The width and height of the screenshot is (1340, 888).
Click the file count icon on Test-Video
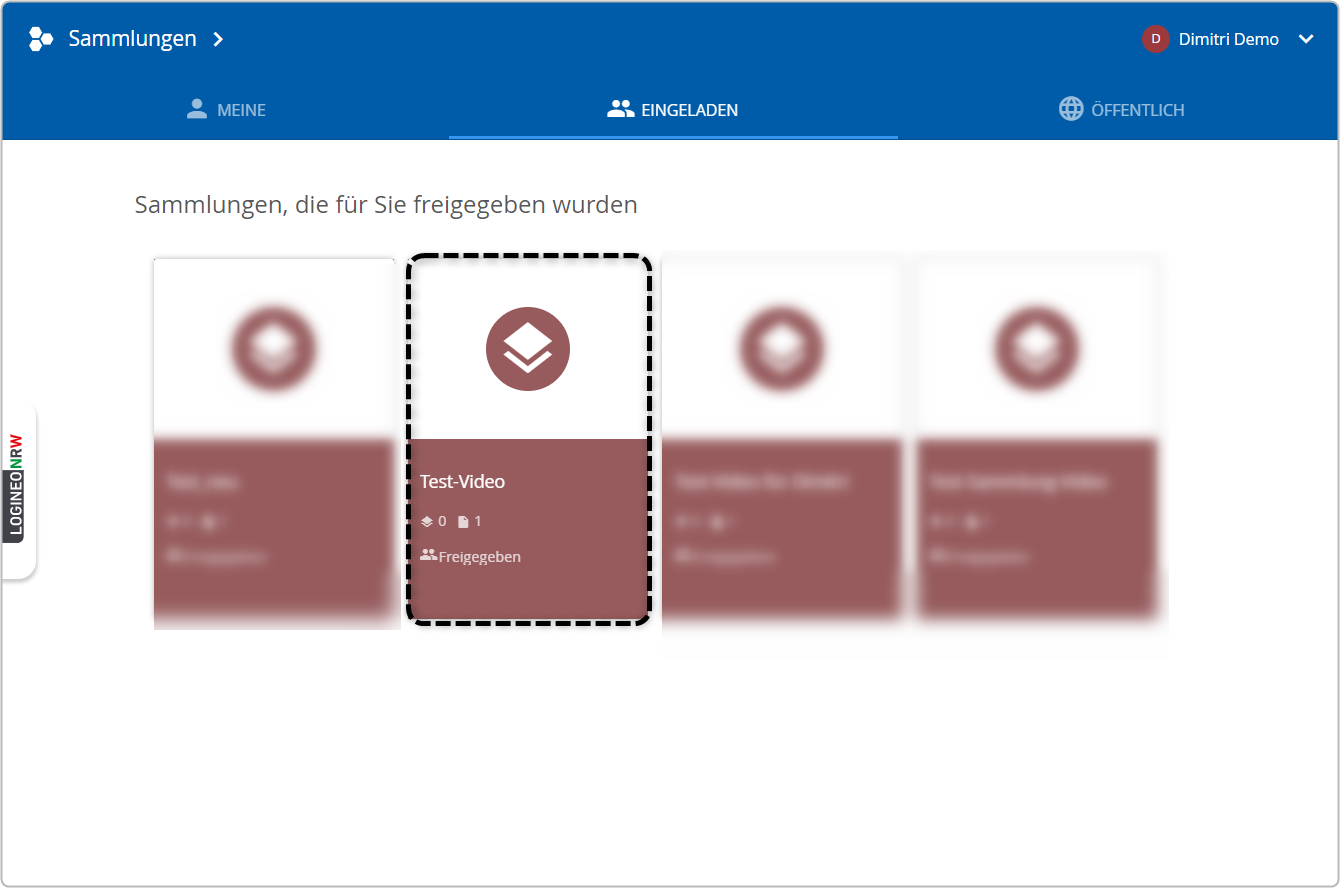pyautogui.click(x=463, y=521)
